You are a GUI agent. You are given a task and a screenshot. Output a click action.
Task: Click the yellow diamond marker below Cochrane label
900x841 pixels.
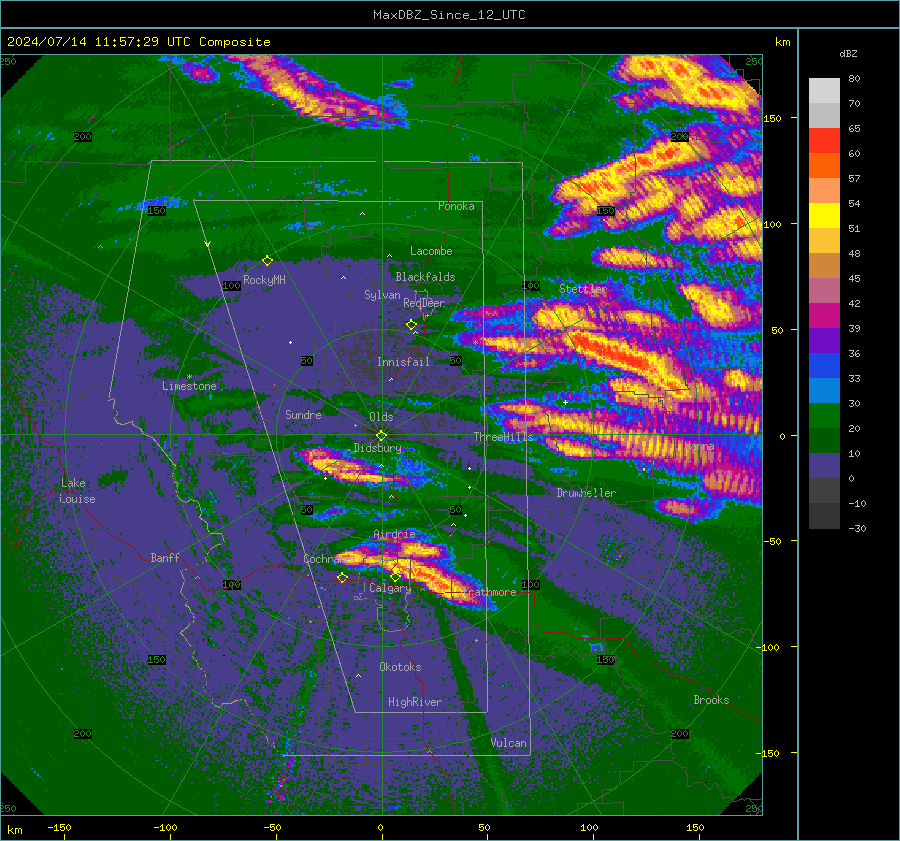[342, 577]
